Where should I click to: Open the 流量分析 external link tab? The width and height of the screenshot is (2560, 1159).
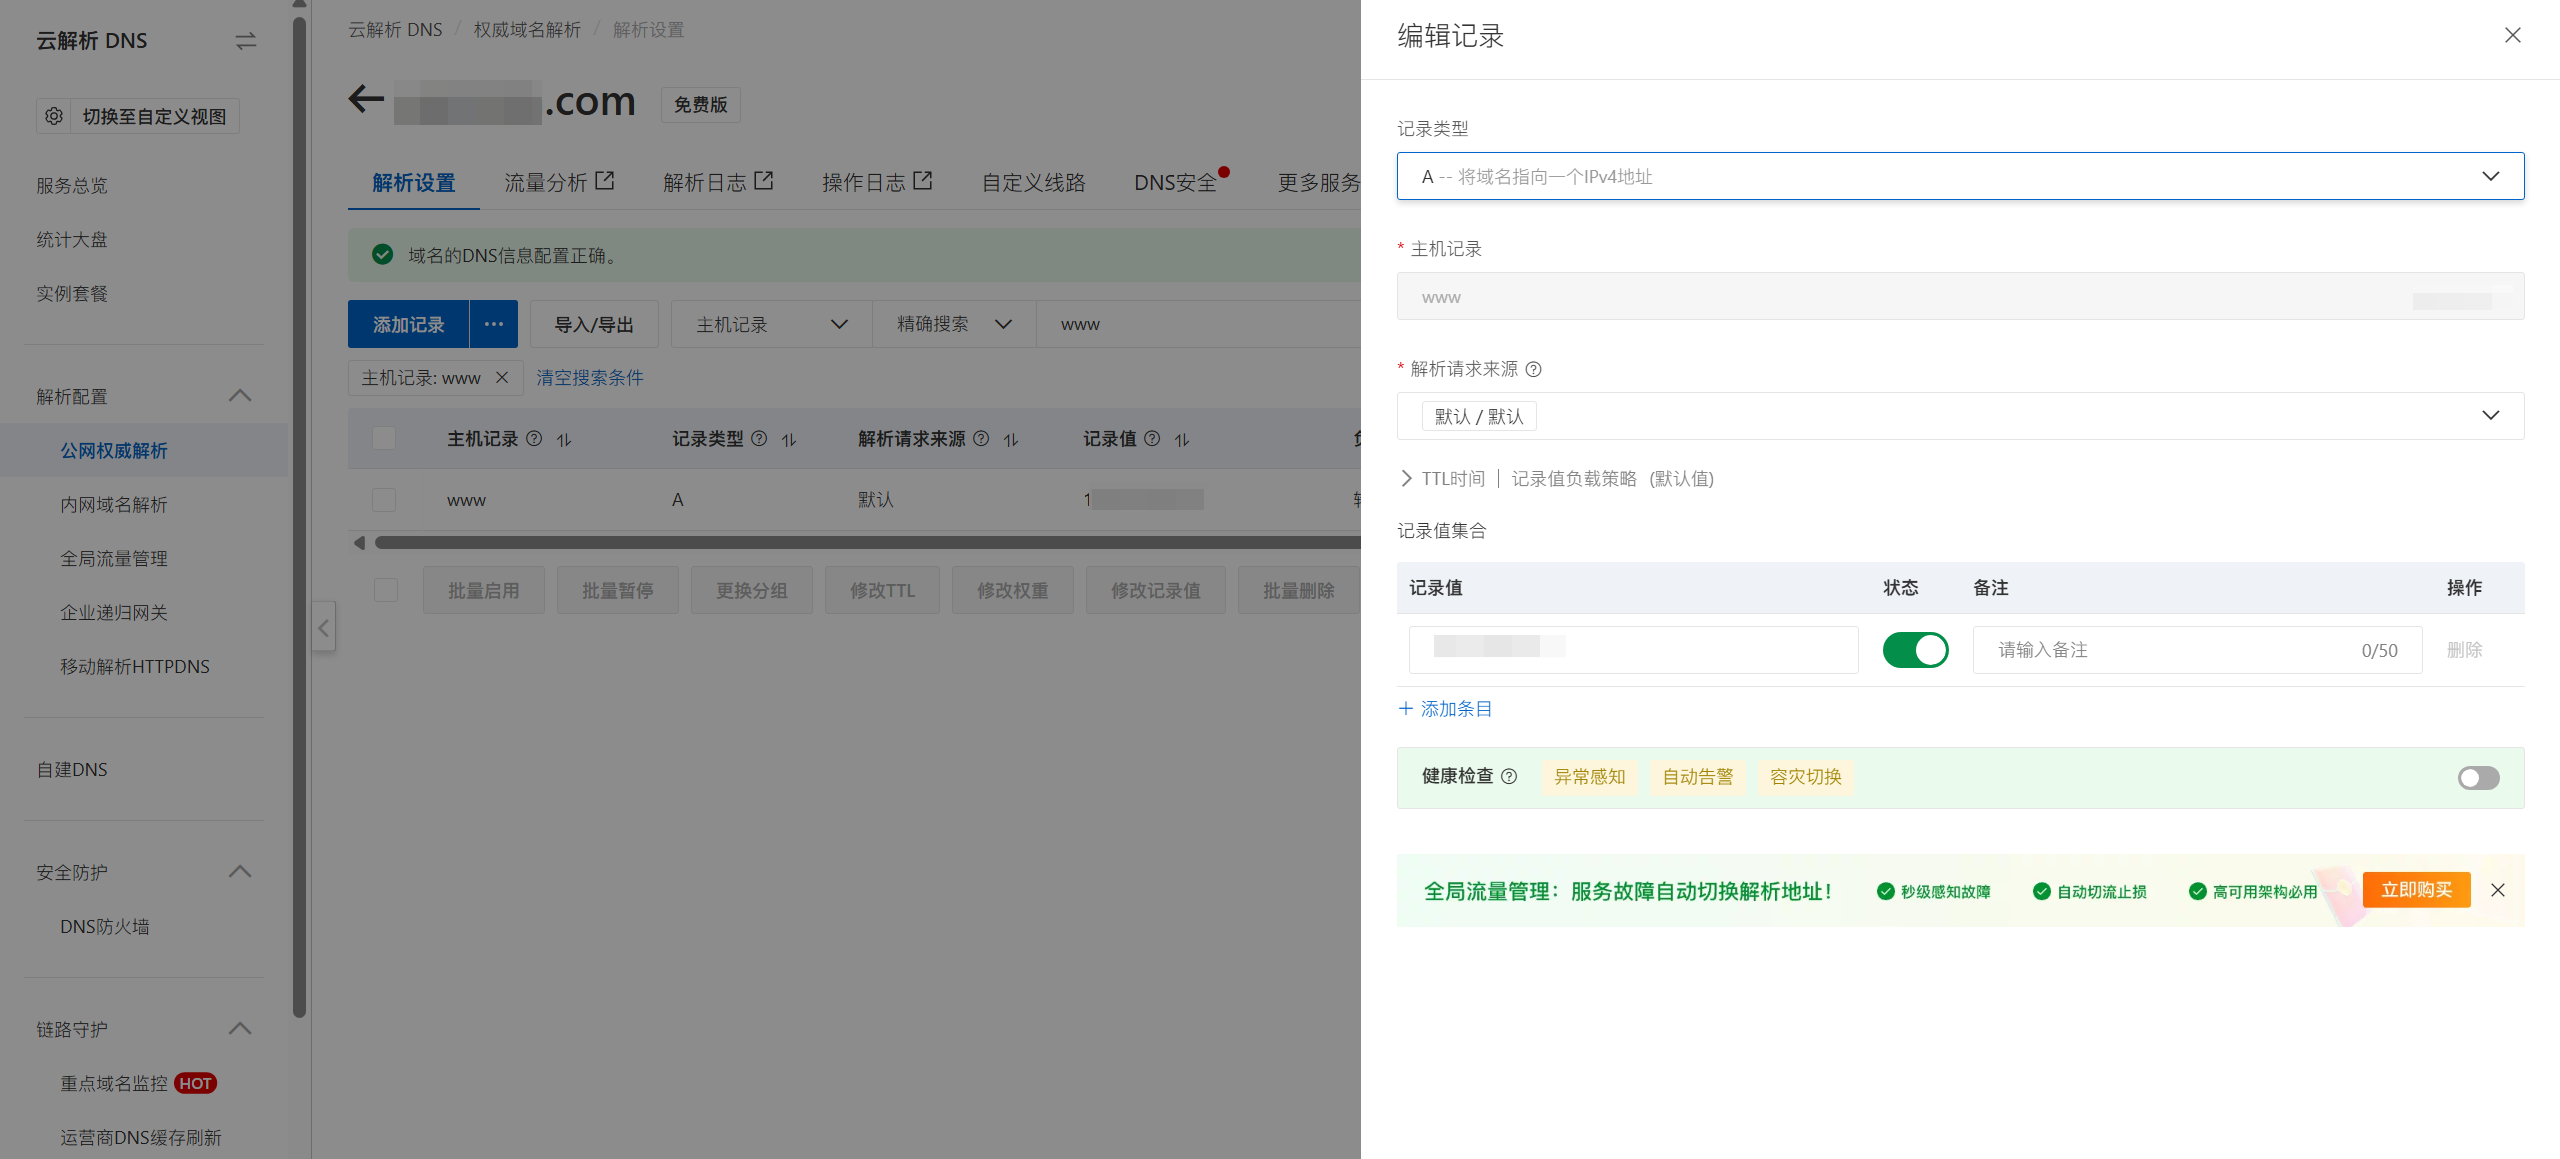(559, 182)
